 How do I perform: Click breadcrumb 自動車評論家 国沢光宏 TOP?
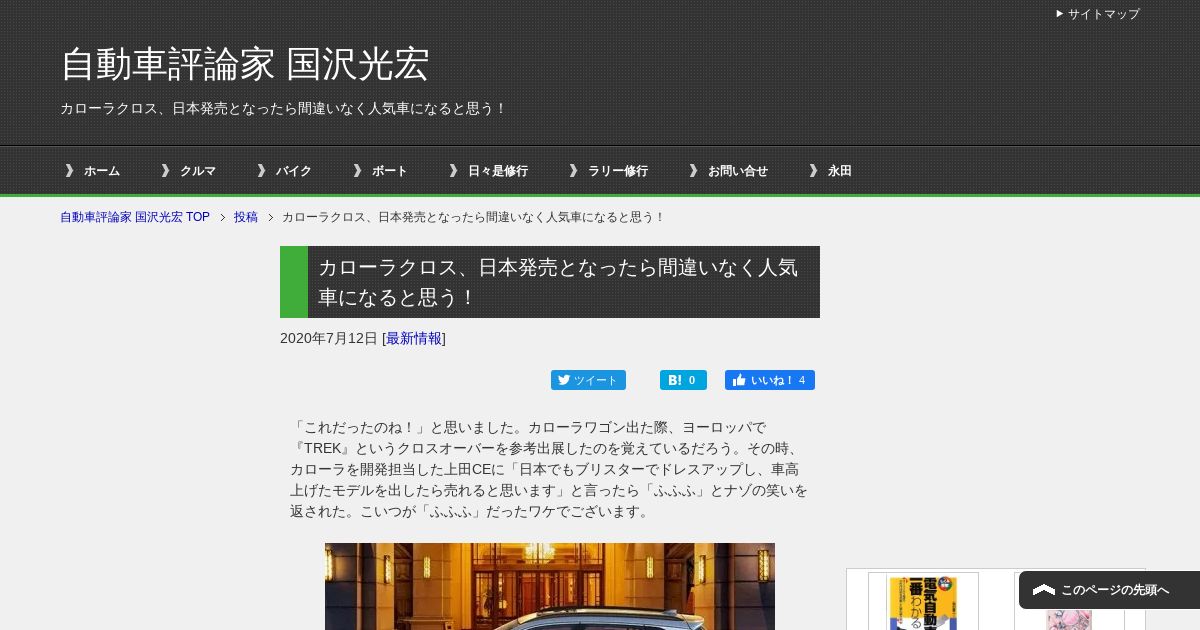[x=135, y=217]
